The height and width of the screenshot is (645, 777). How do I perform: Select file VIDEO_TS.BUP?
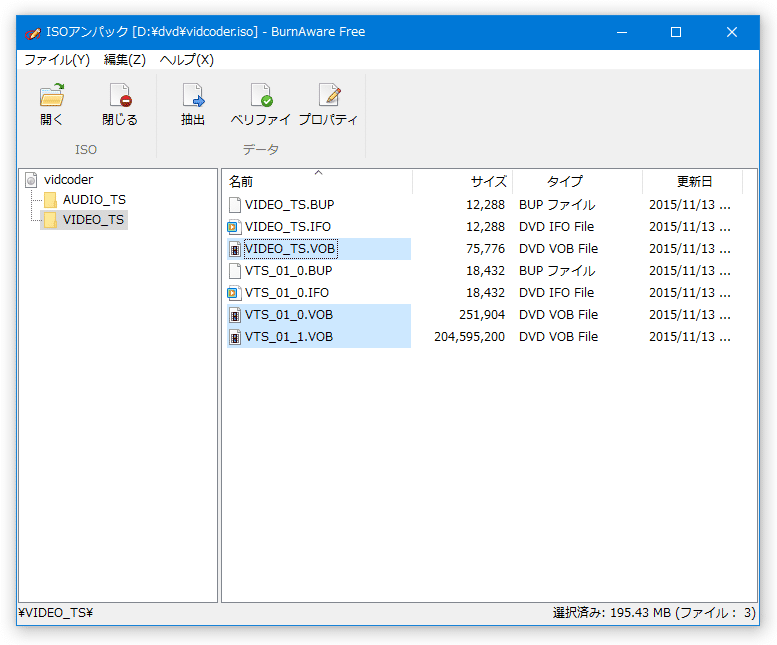[289, 205]
